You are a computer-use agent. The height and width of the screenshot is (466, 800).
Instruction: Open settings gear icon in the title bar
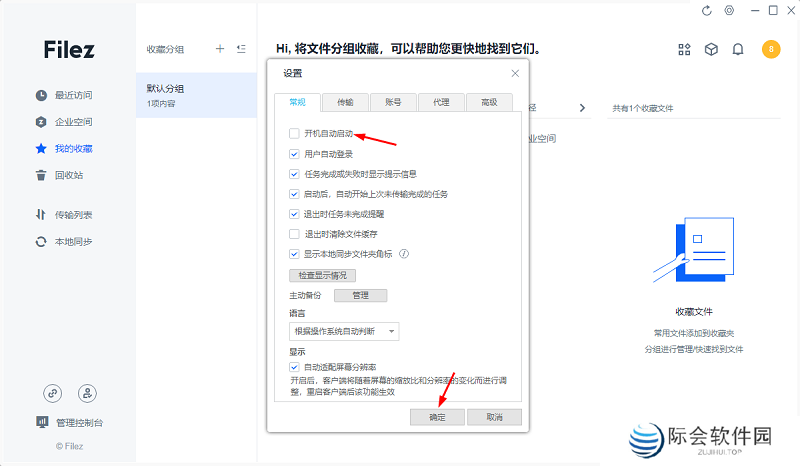[x=730, y=10]
